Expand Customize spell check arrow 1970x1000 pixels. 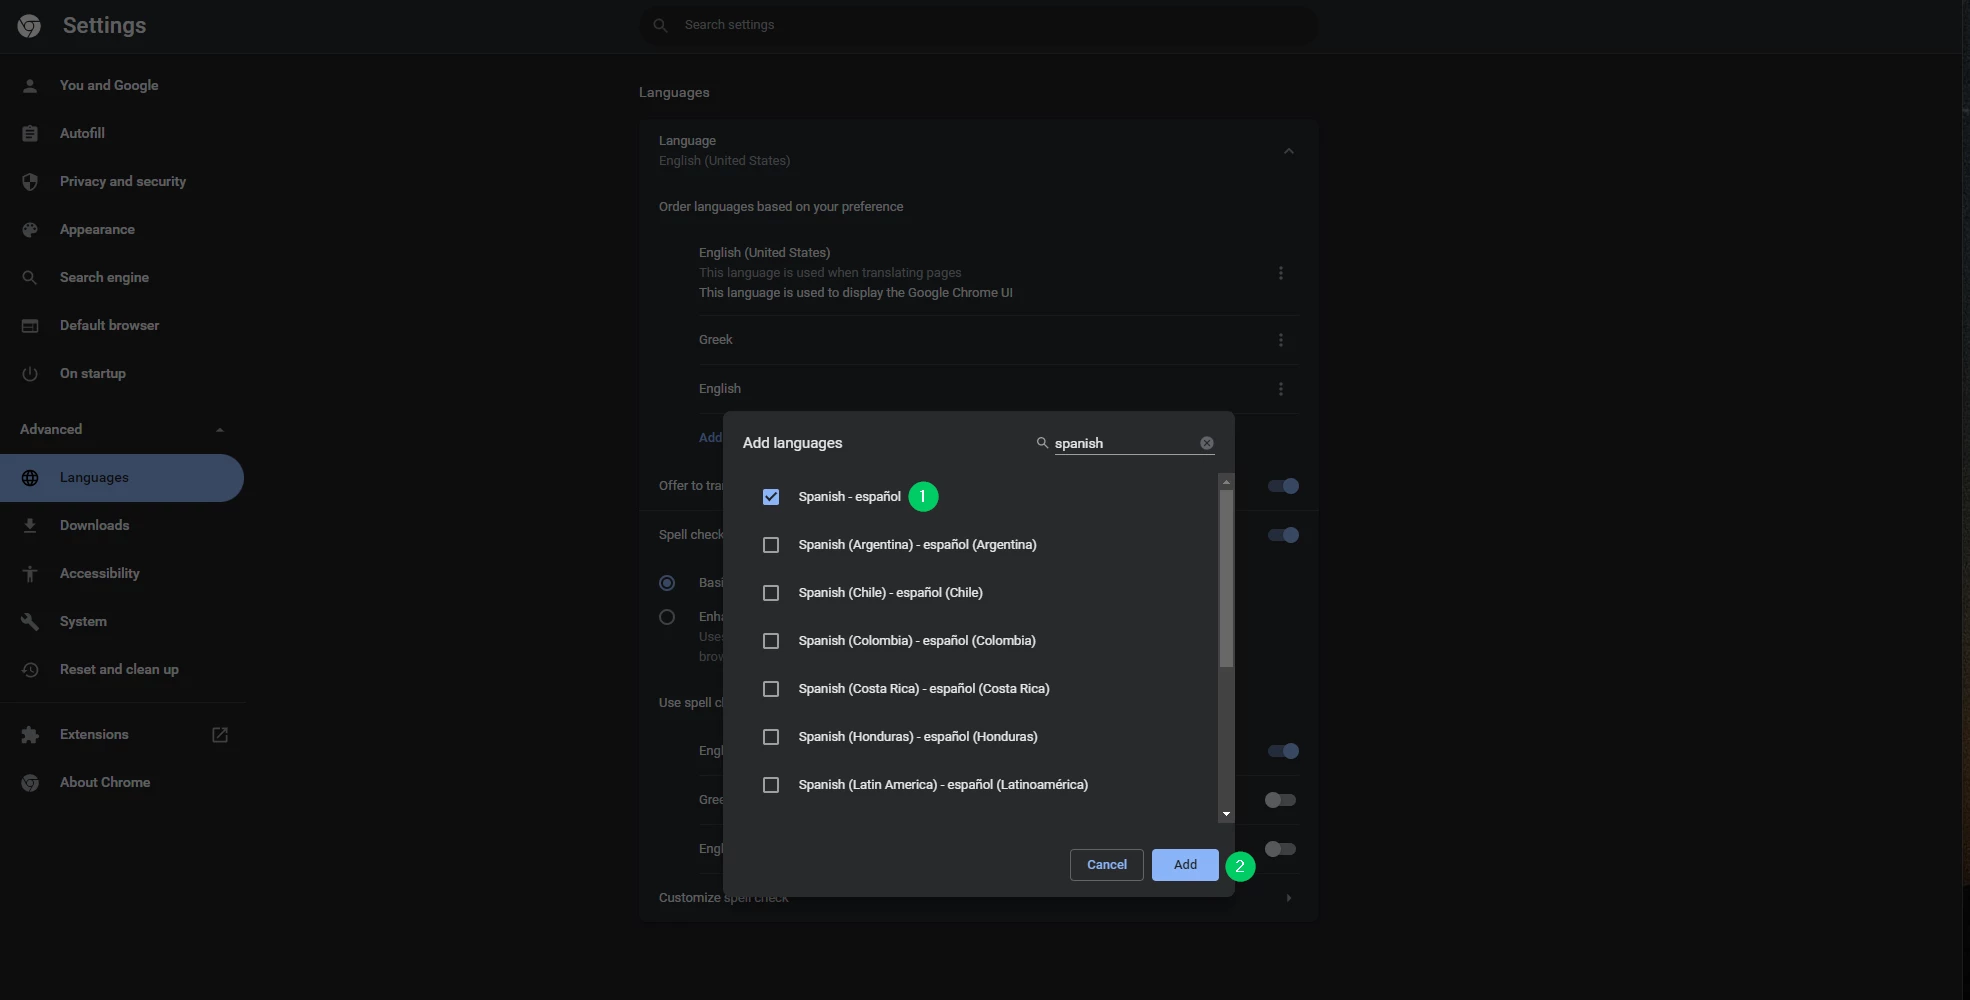[x=1288, y=898]
